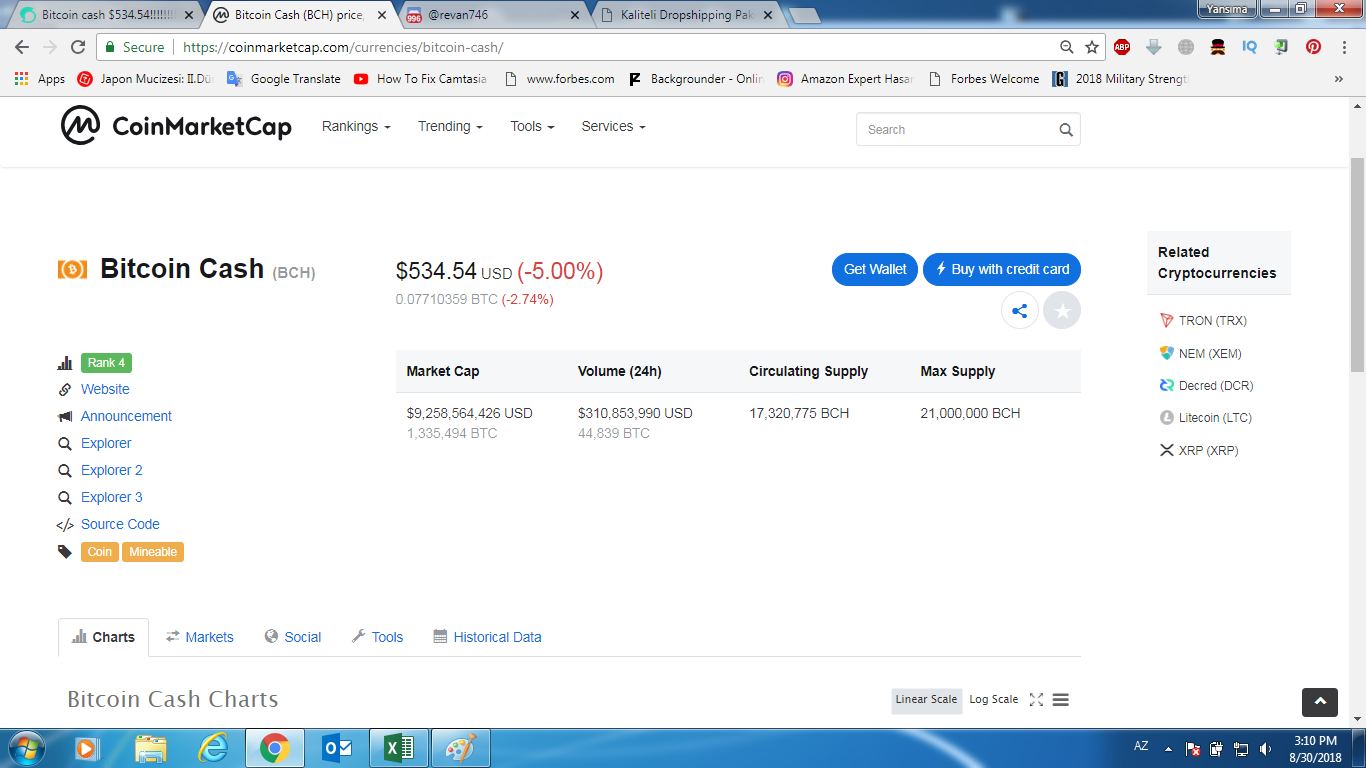Switch to the Markets tab
Screen dimensions: 1366x768
200,637
